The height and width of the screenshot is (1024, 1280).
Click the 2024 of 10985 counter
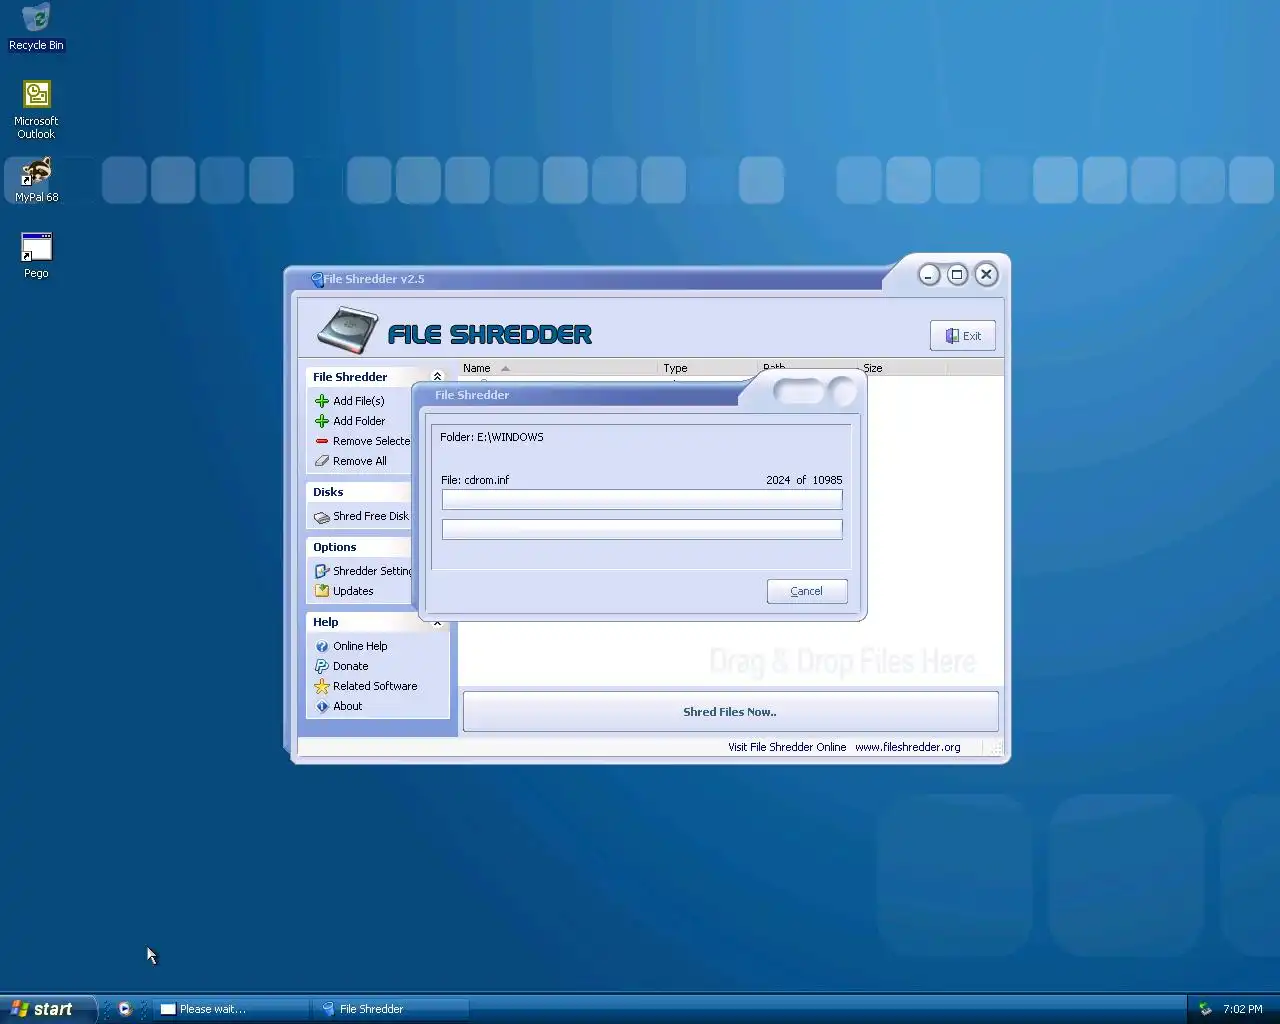coord(804,480)
